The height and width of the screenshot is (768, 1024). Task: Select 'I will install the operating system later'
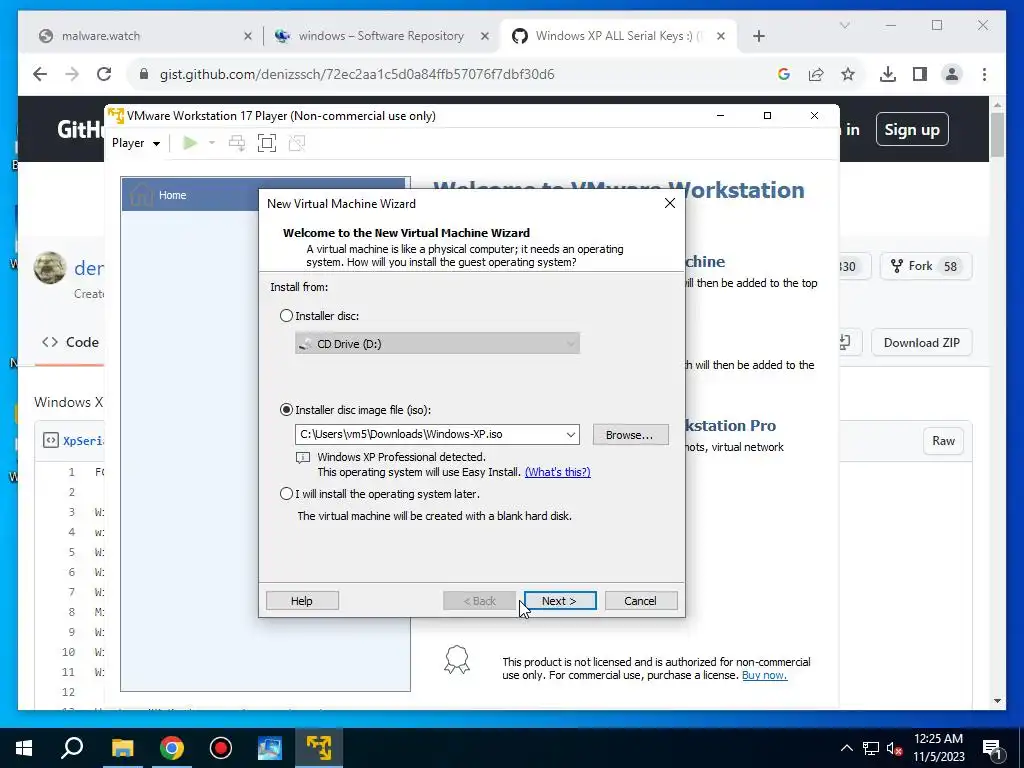286,494
